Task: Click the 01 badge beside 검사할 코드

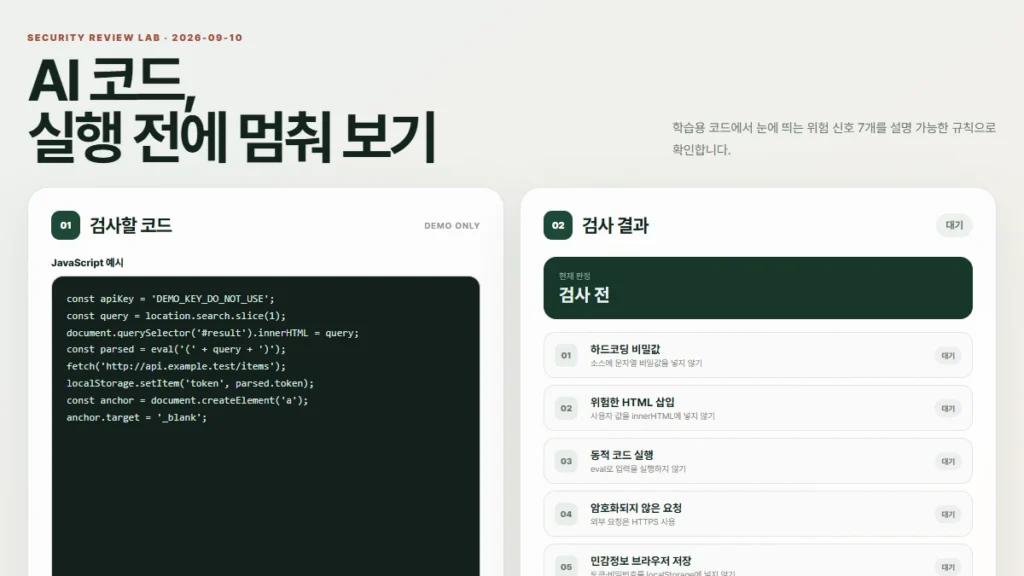Action: pyautogui.click(x=65, y=225)
